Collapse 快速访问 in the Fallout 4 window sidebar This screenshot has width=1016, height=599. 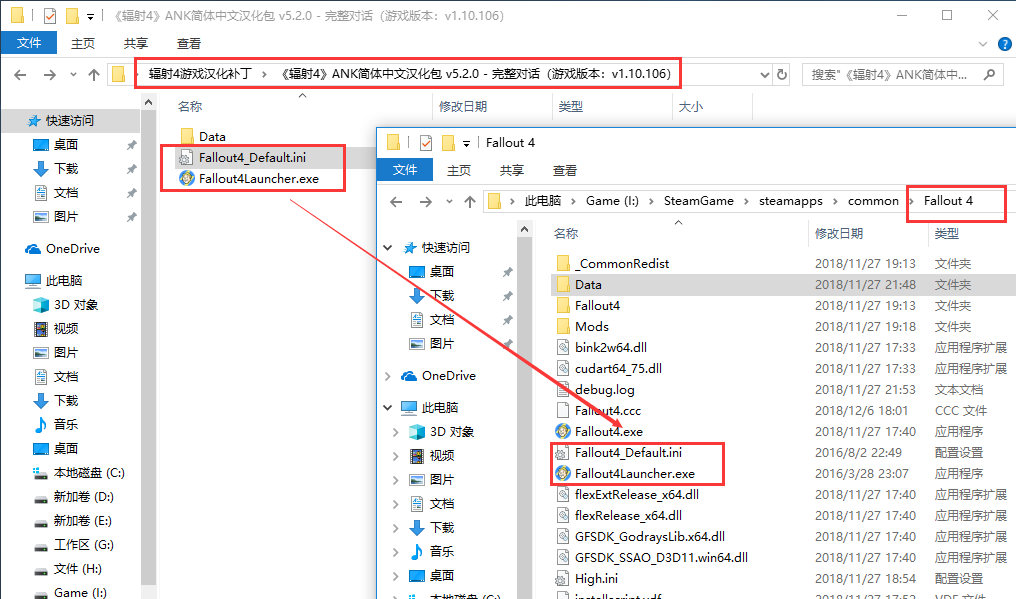coord(387,248)
